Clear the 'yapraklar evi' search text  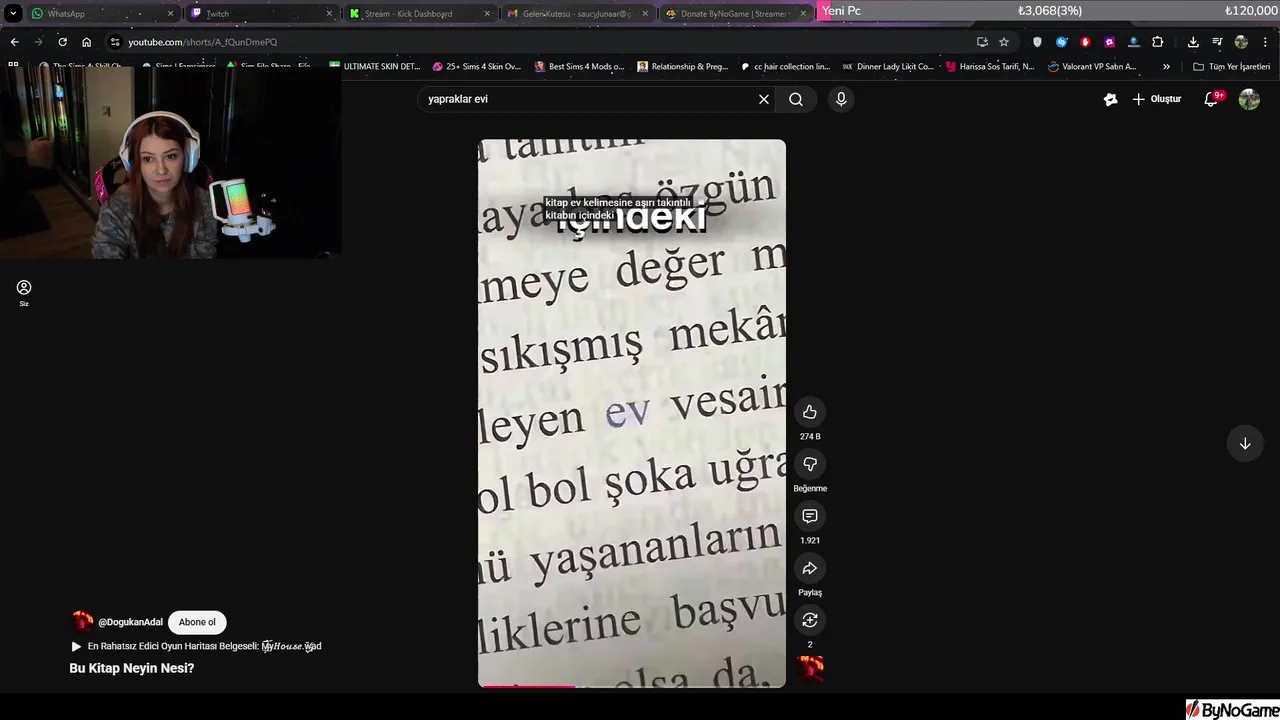click(764, 99)
